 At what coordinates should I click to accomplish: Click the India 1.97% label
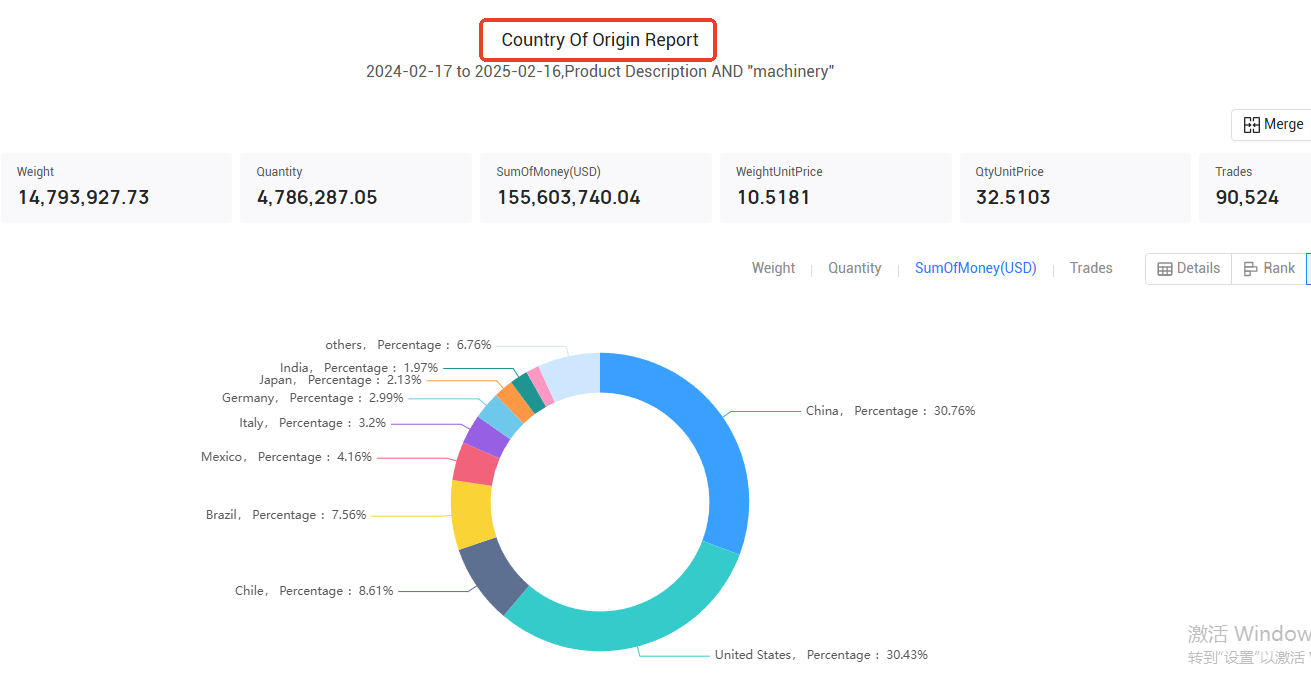(359, 368)
